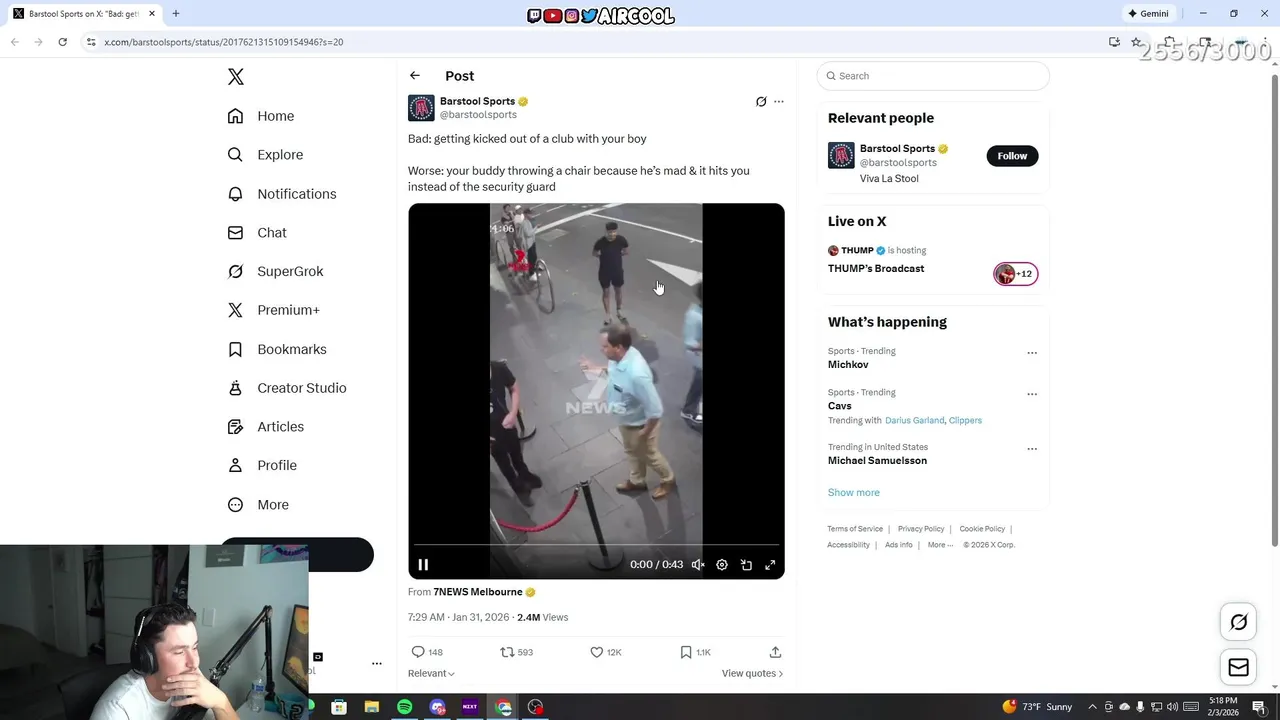
Task: Open Darius Garland trend link
Action: point(914,421)
